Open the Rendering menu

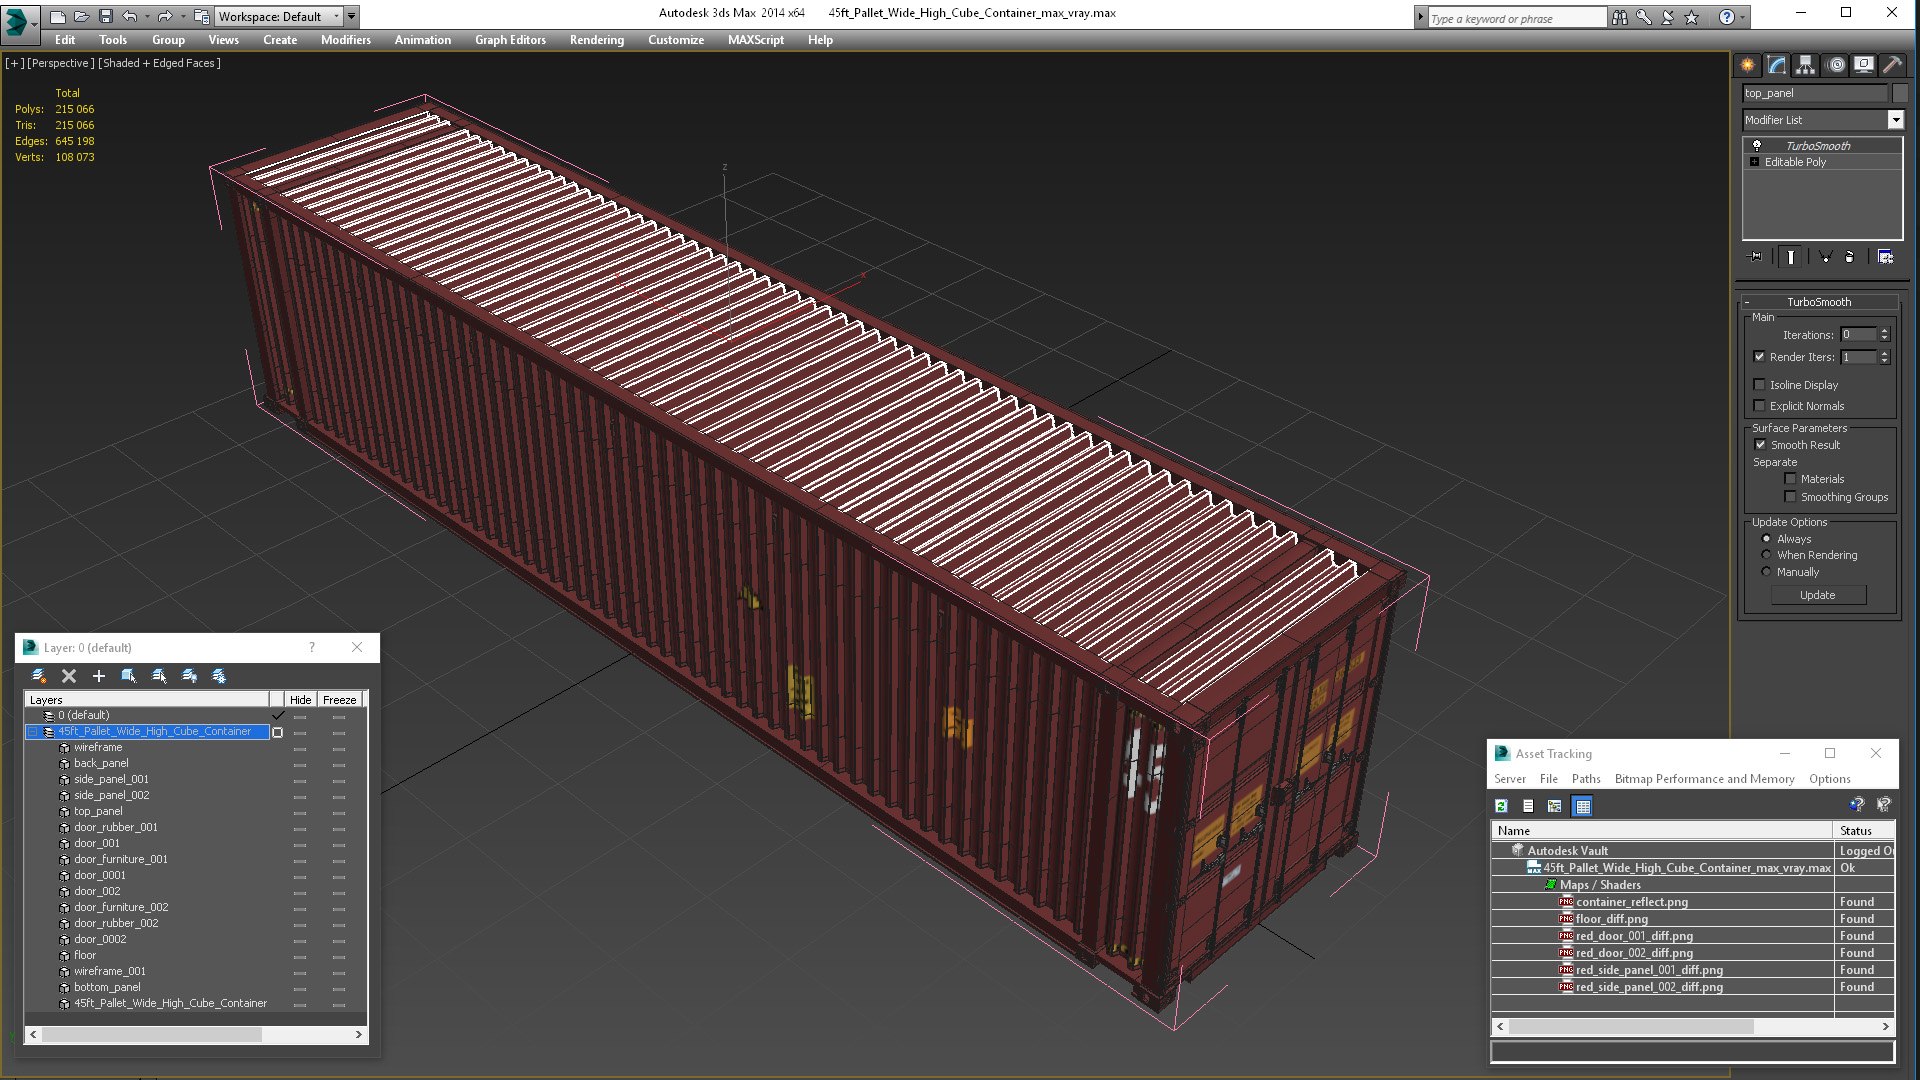[x=597, y=40]
